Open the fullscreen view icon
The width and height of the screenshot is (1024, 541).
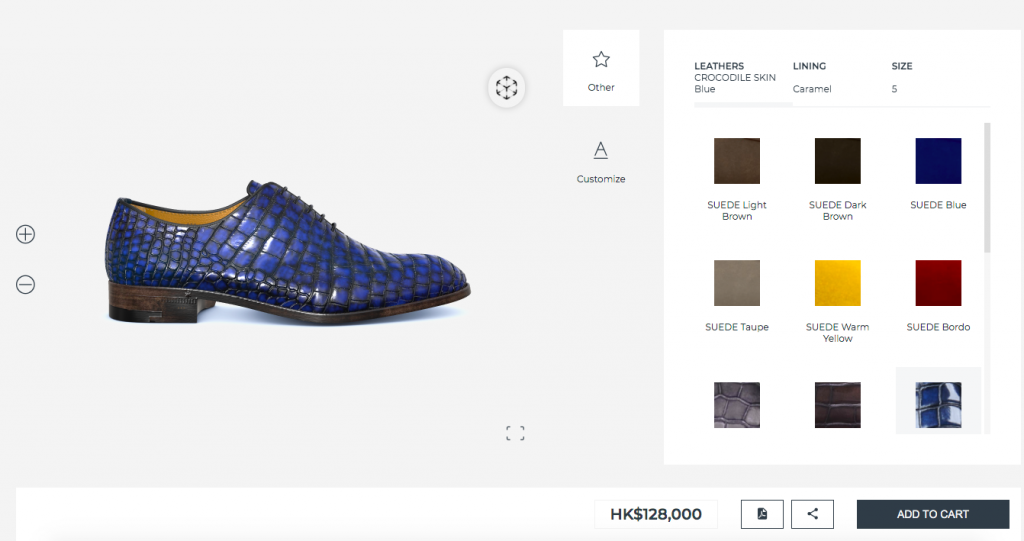click(515, 433)
